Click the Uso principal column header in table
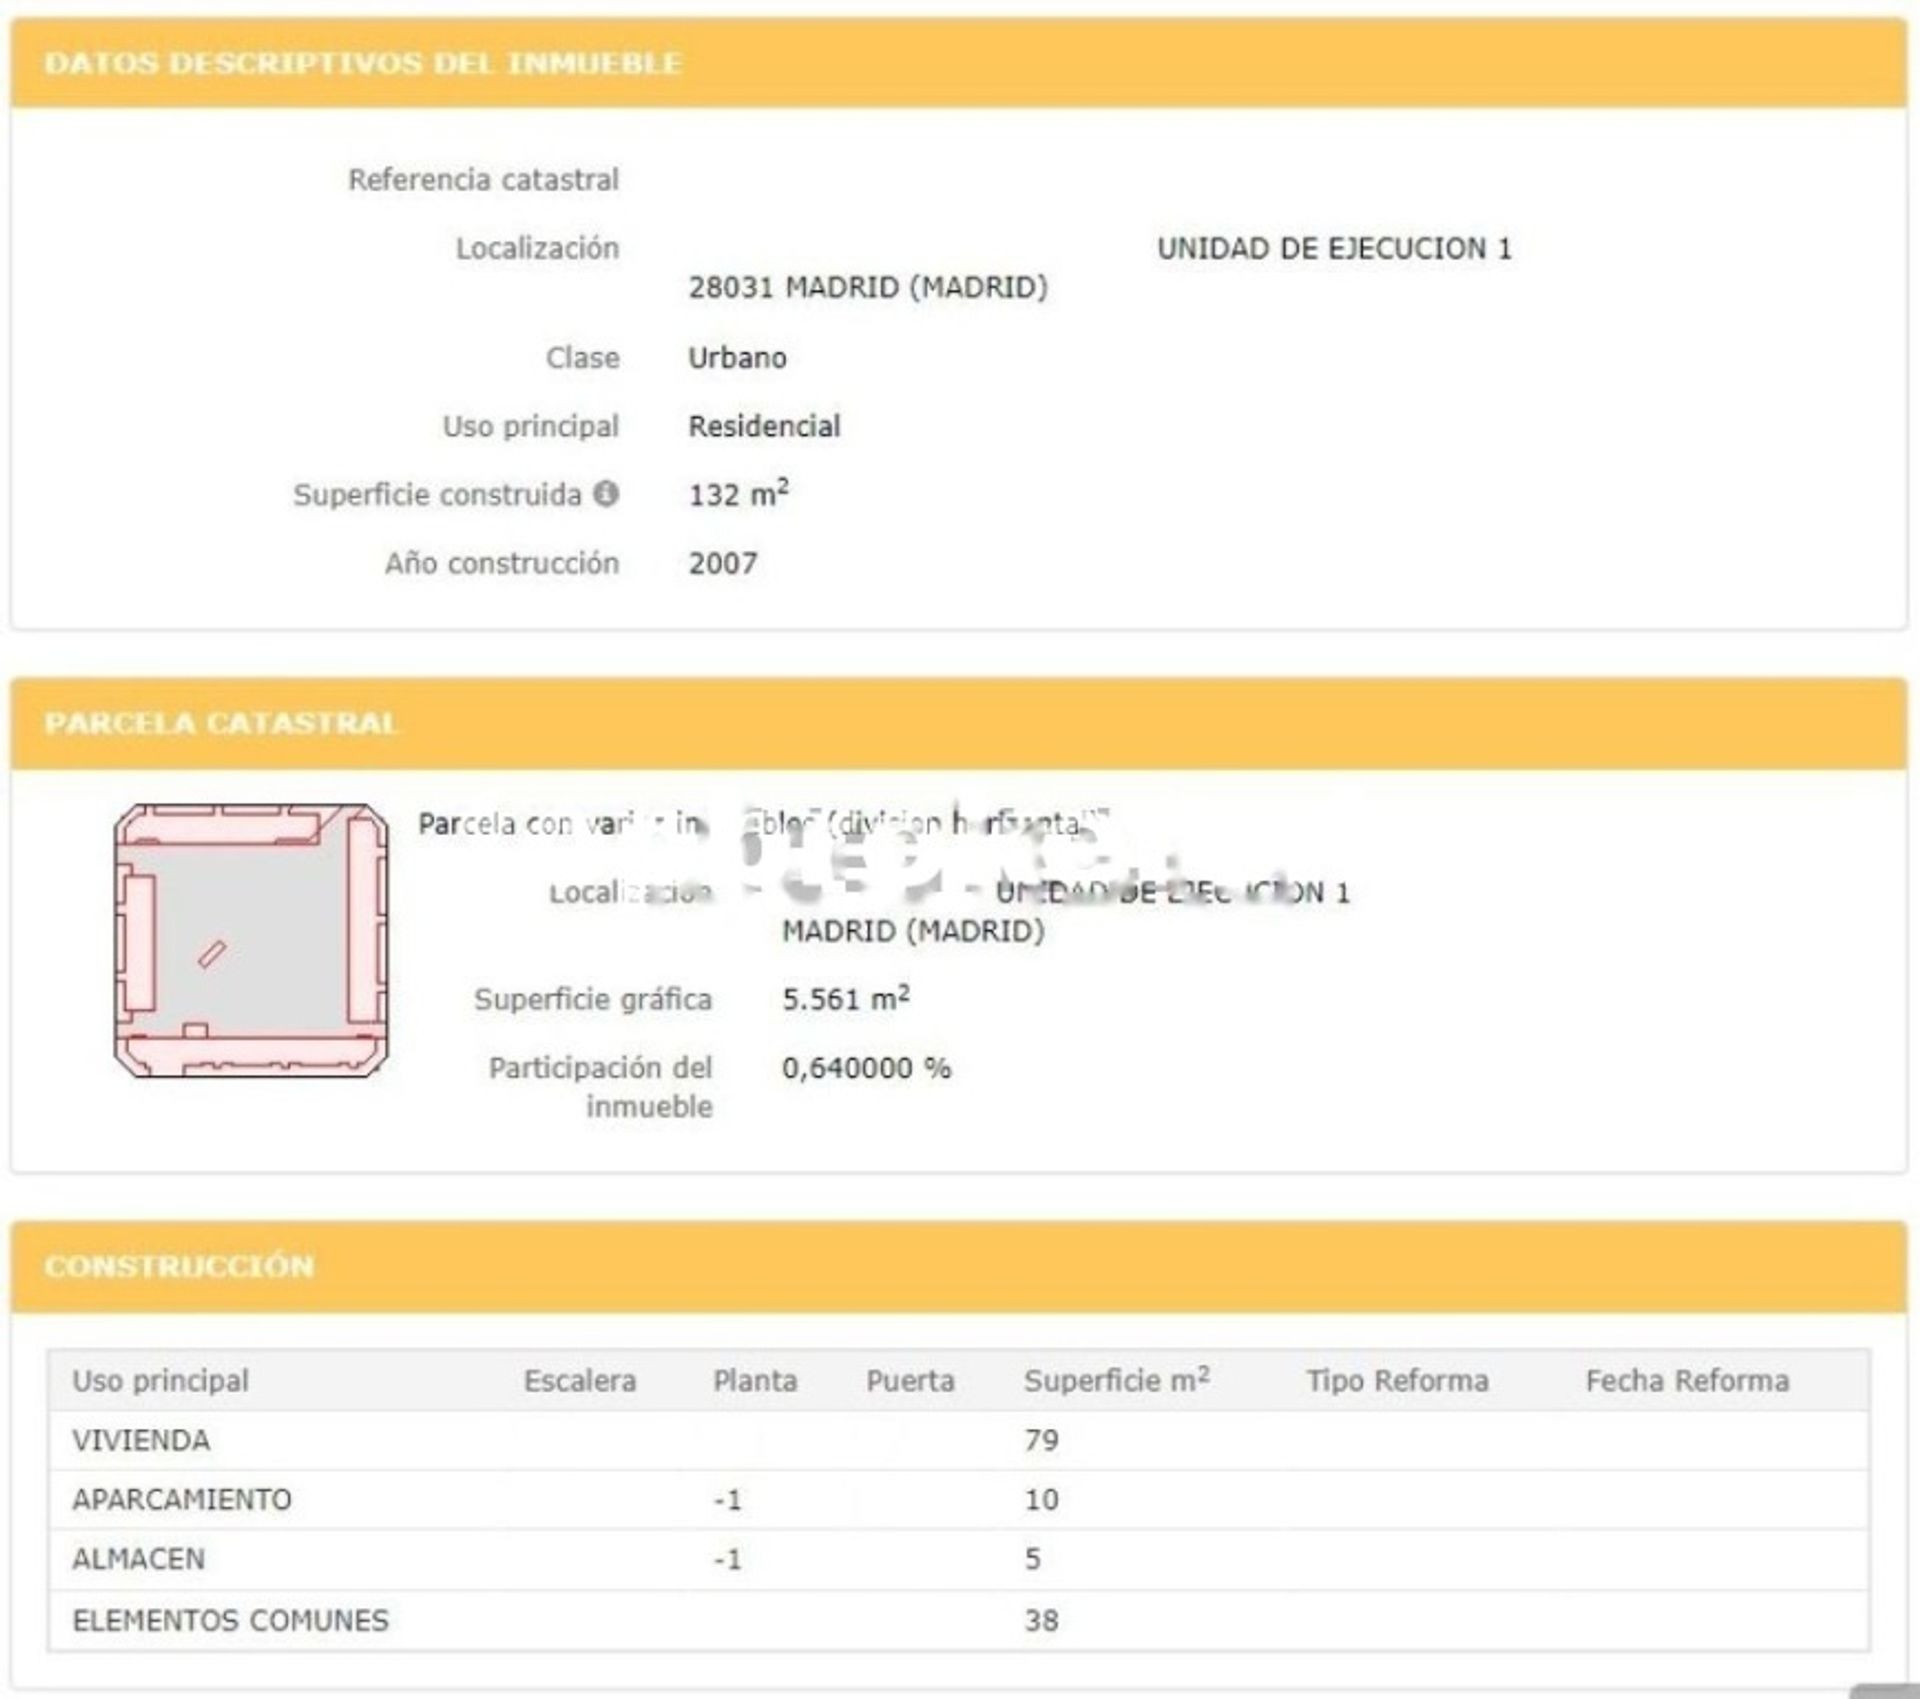This screenshot has height=1699, width=1920. tap(160, 1380)
